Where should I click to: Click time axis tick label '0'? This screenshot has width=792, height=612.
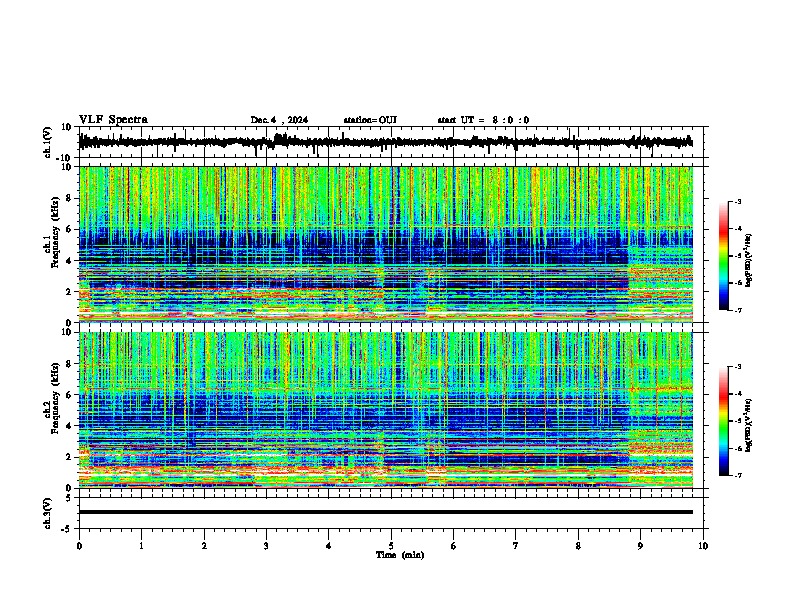[79, 546]
